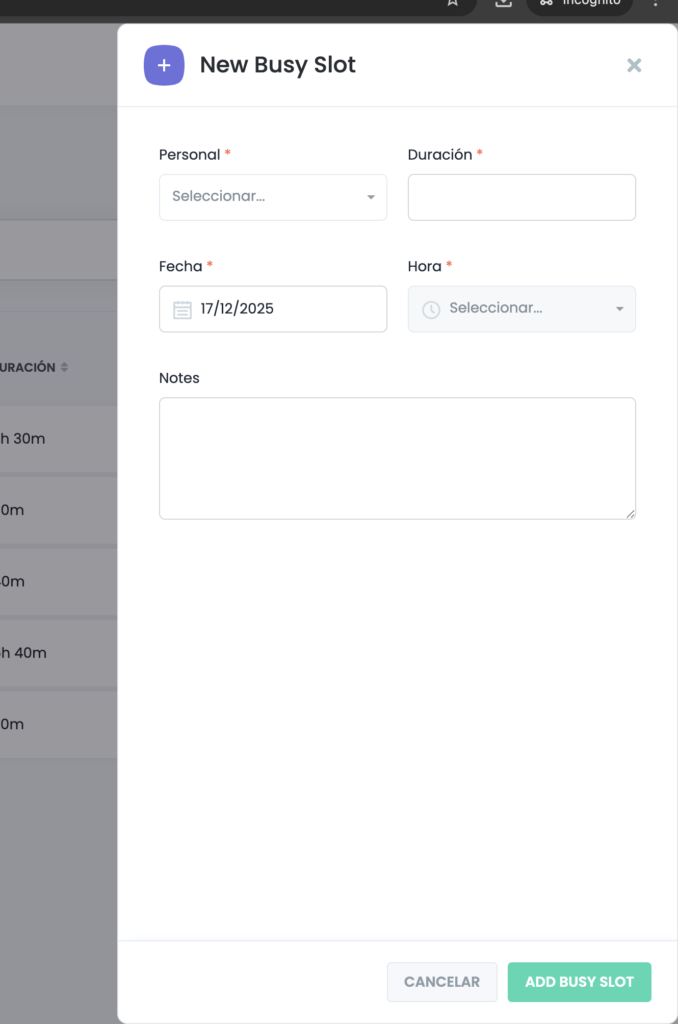Click the browser download icon

[503, 3]
